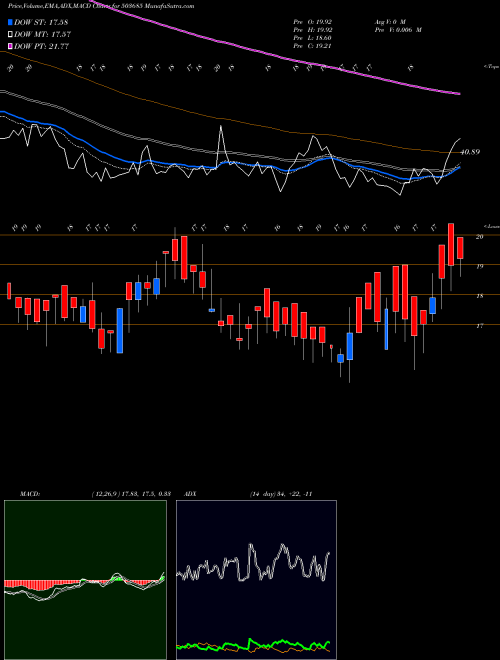Click the price axis label 18
The height and width of the screenshot is (660, 500).
pos(479,296)
